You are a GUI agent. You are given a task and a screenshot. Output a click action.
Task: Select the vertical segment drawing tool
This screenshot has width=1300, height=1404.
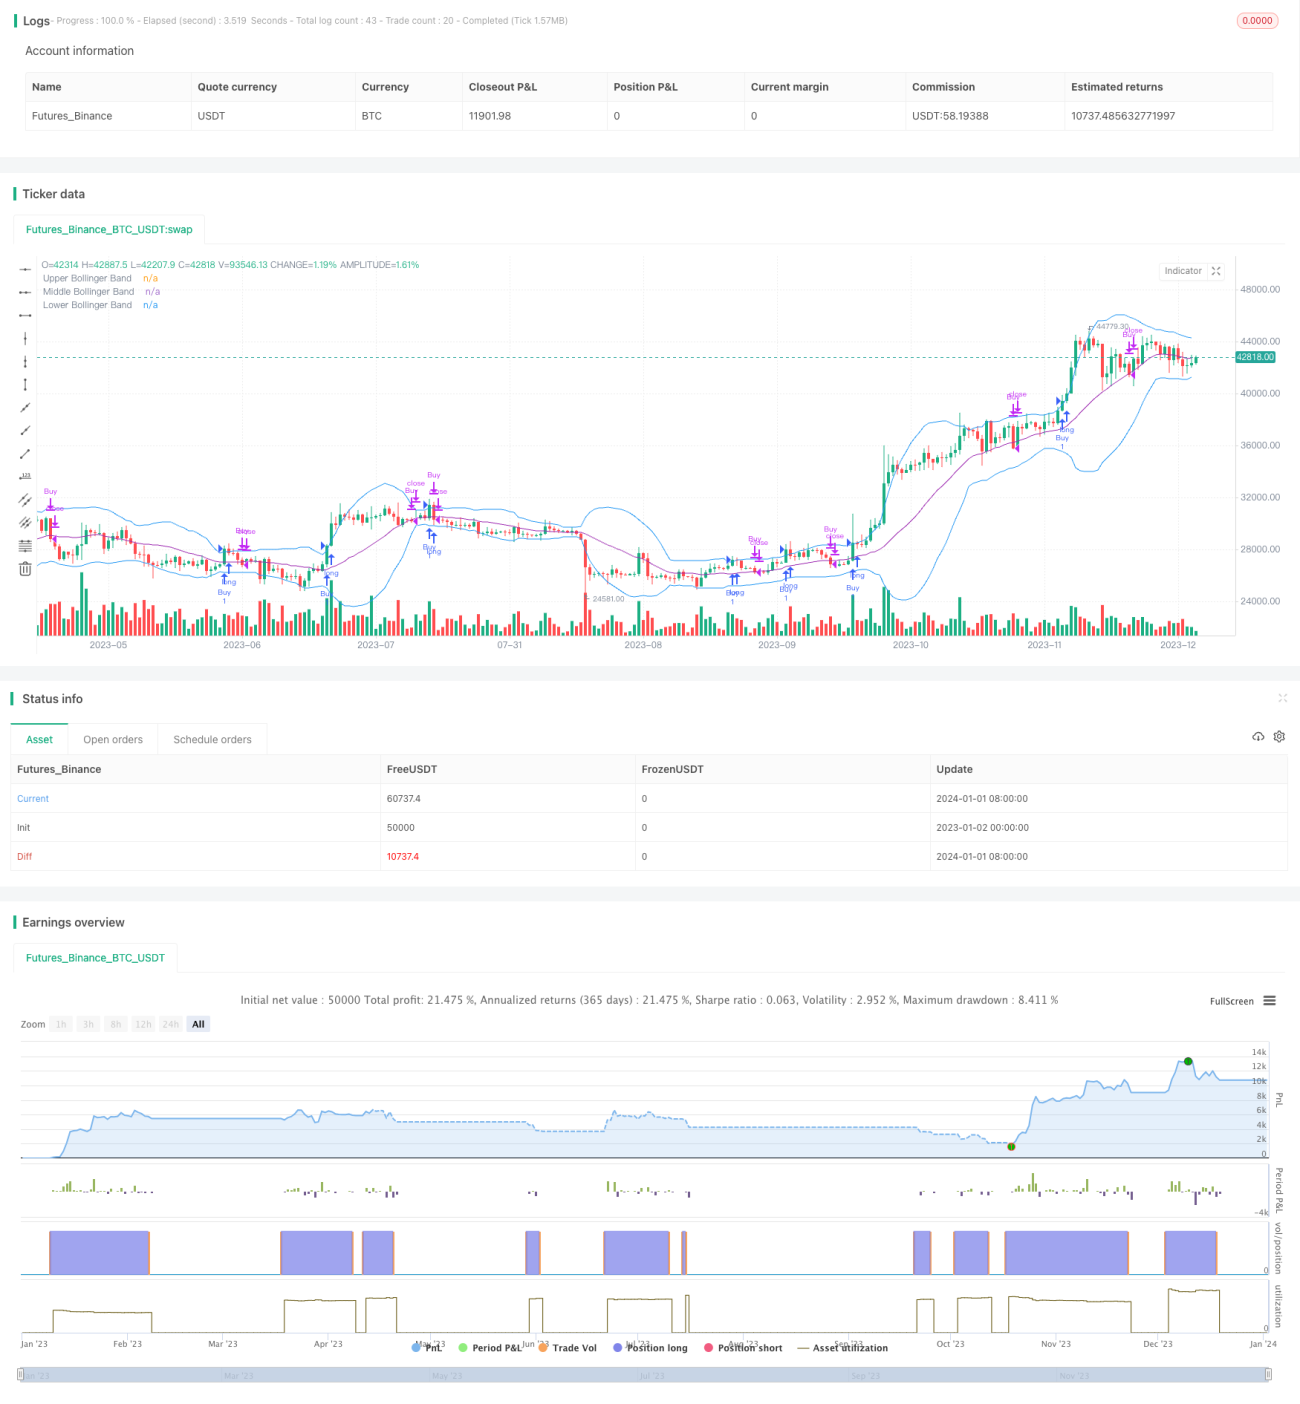(x=25, y=384)
